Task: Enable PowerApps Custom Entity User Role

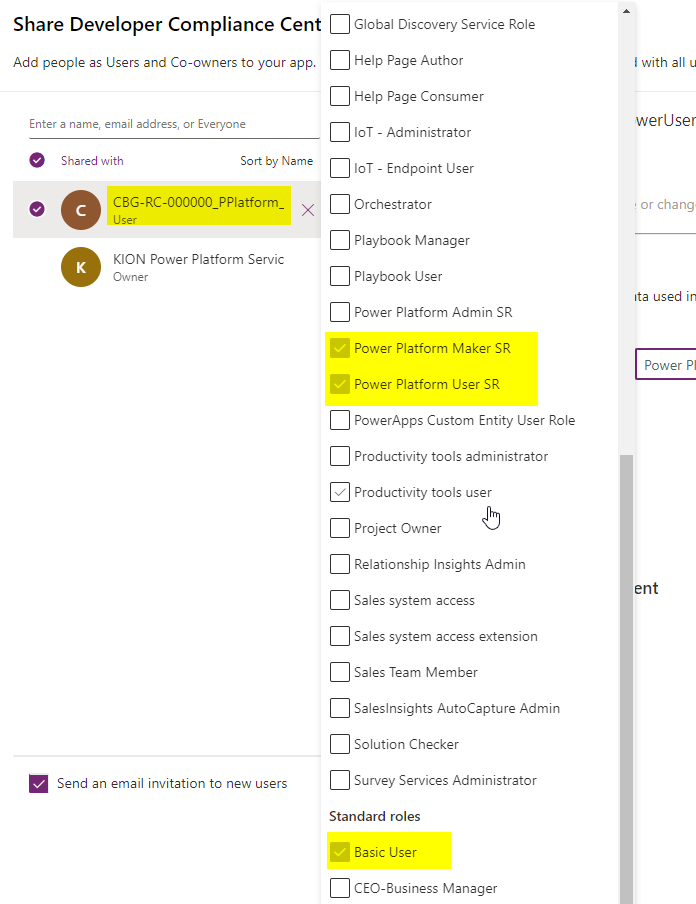Action: point(339,420)
